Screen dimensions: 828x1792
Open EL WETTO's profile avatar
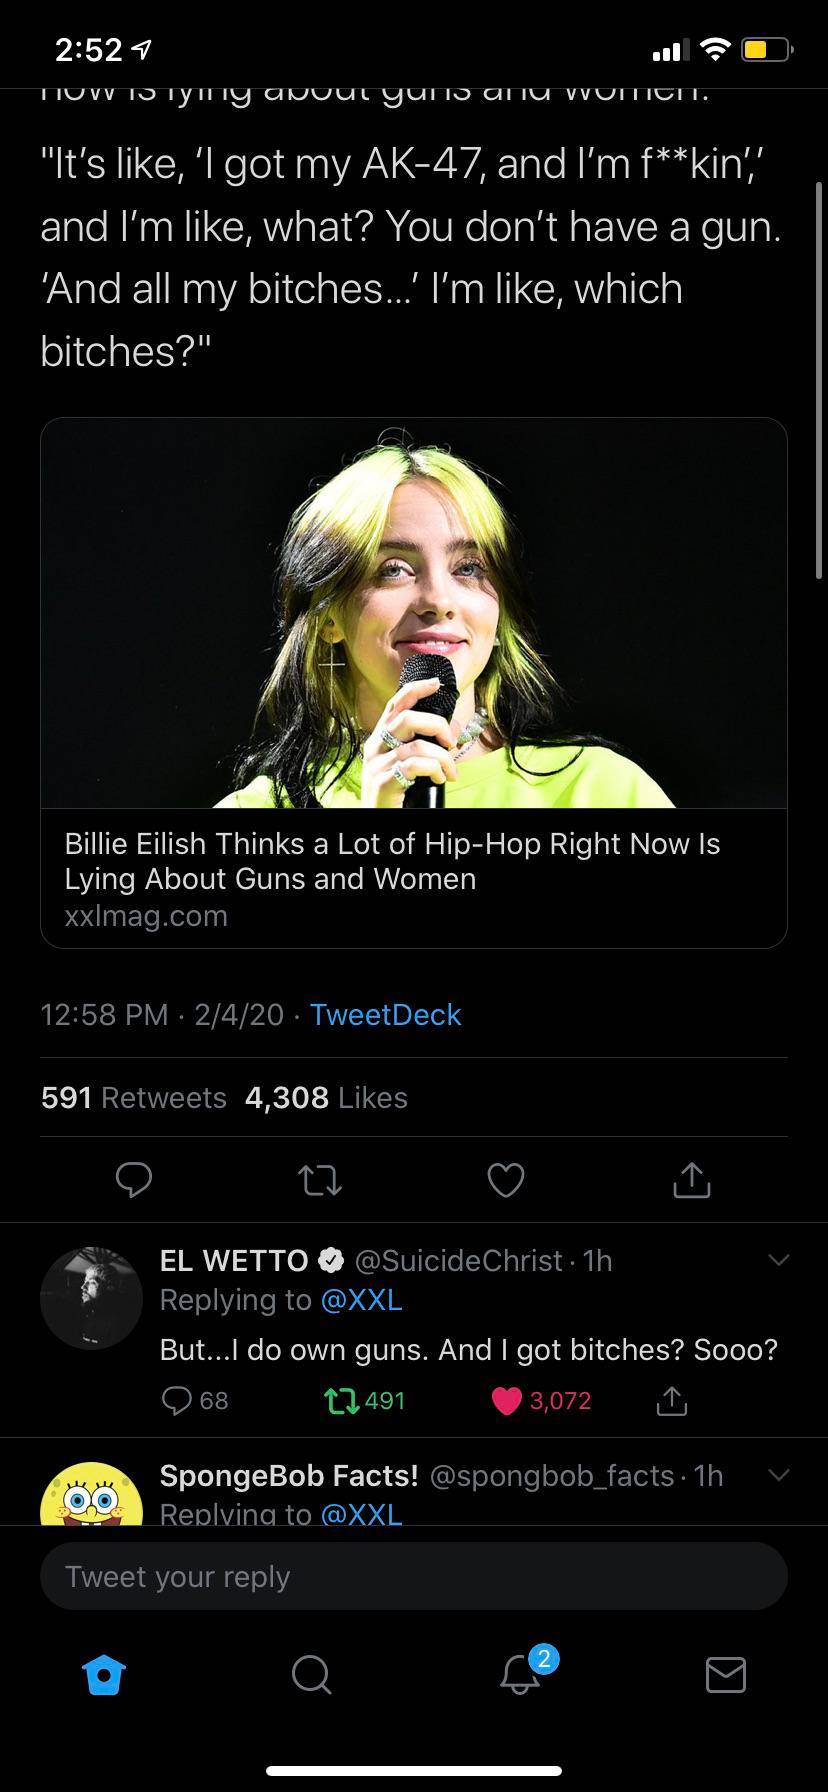[91, 1297]
